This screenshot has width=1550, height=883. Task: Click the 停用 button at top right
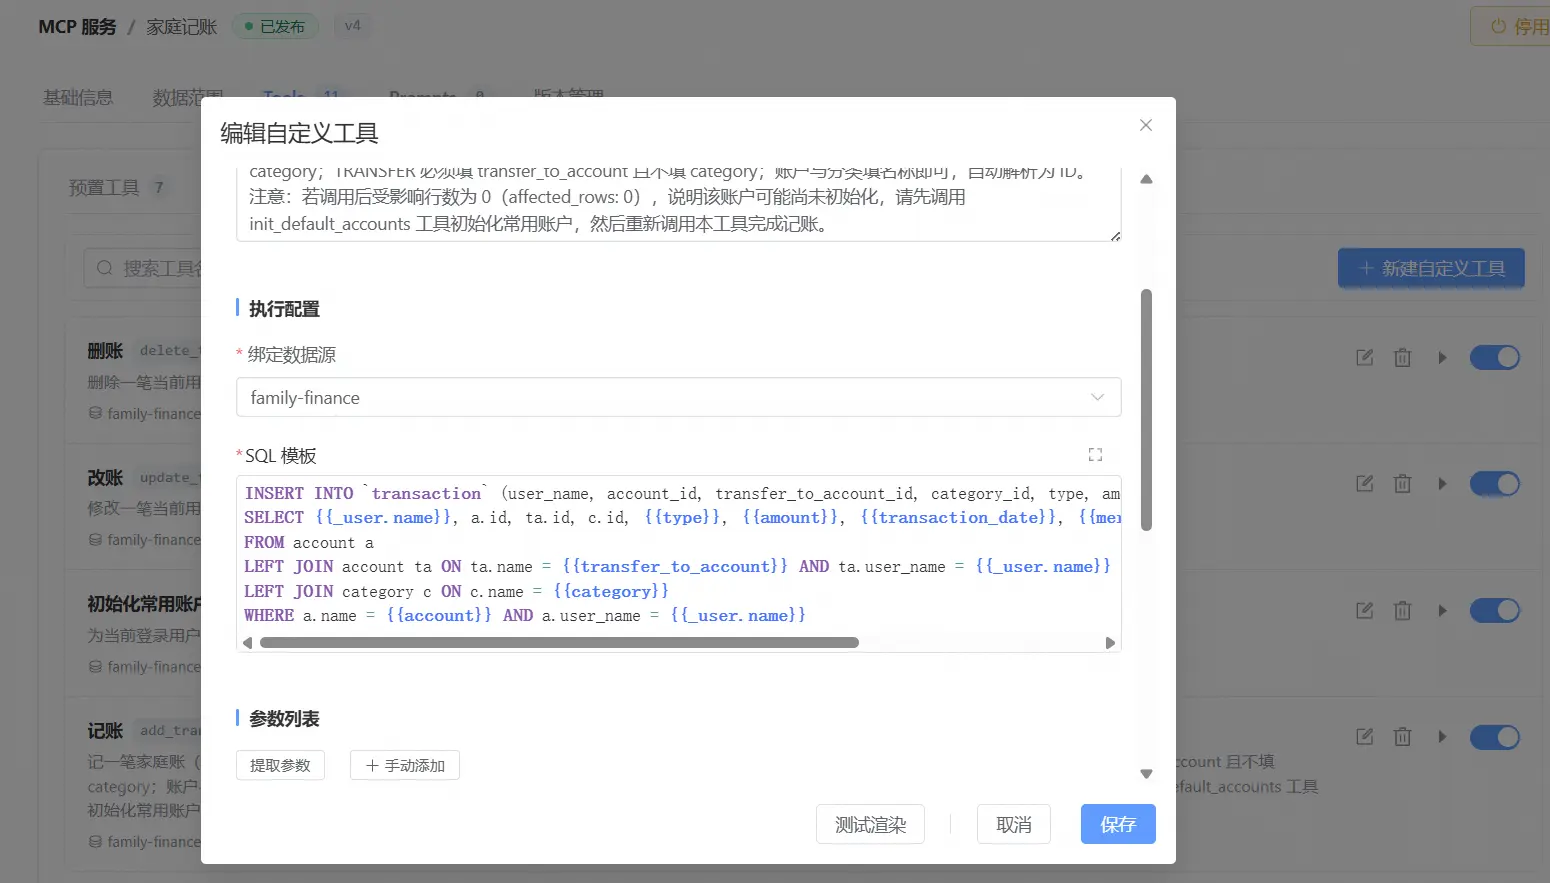pos(1511,26)
